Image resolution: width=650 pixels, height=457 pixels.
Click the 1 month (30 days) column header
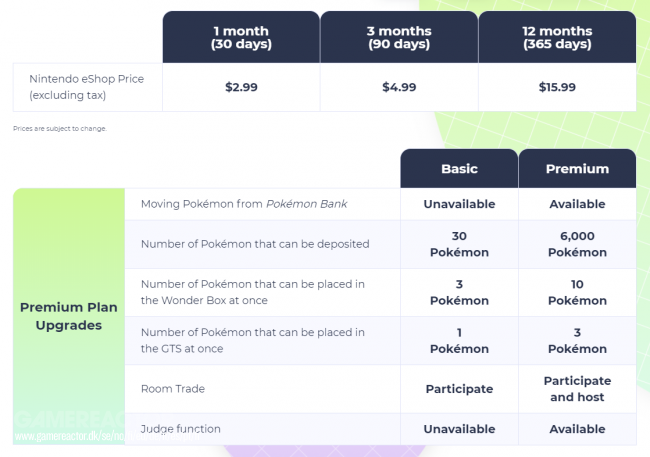[241, 37]
